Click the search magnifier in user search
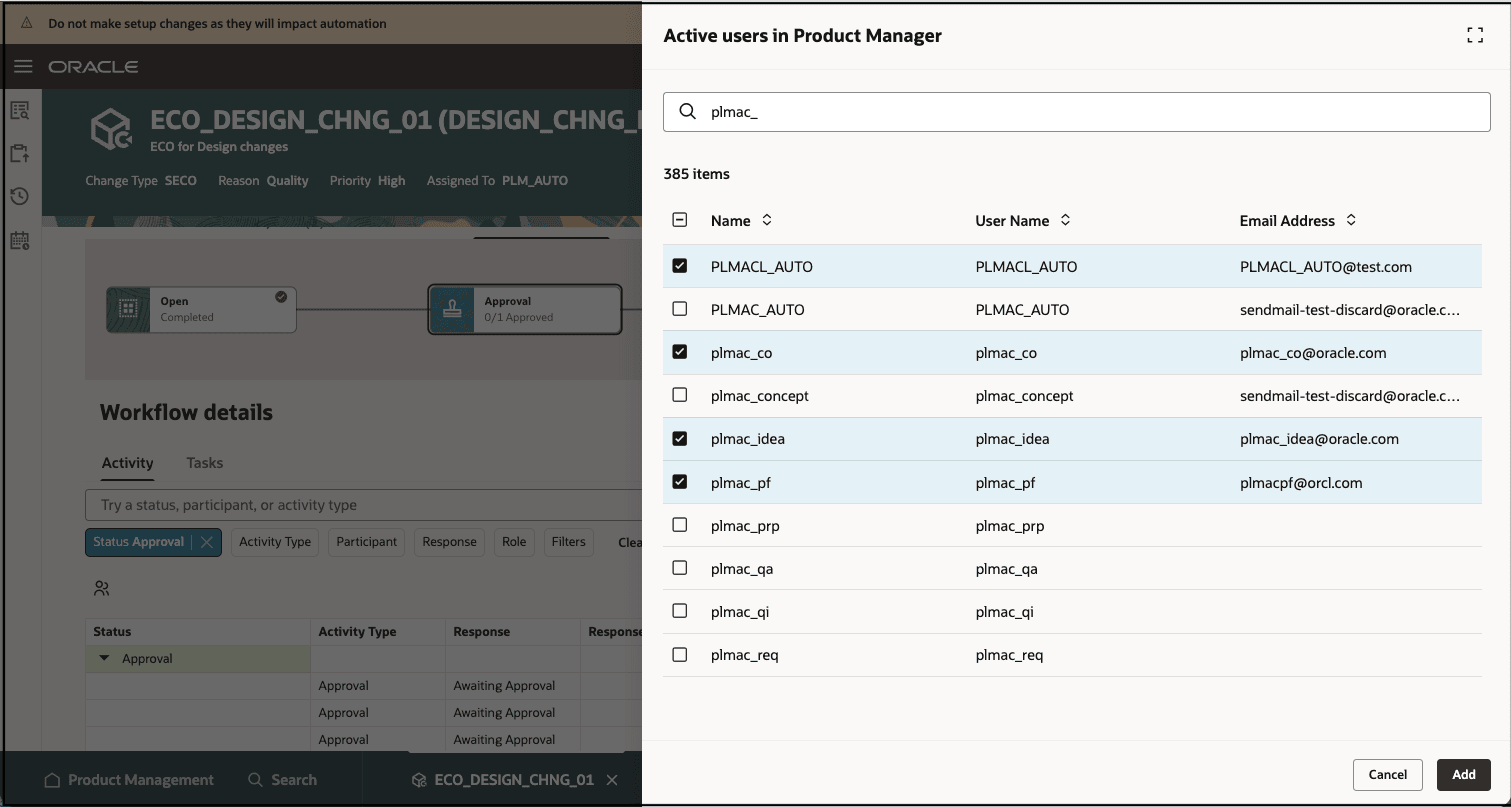This screenshot has height=807, width=1511. pyautogui.click(x=688, y=112)
